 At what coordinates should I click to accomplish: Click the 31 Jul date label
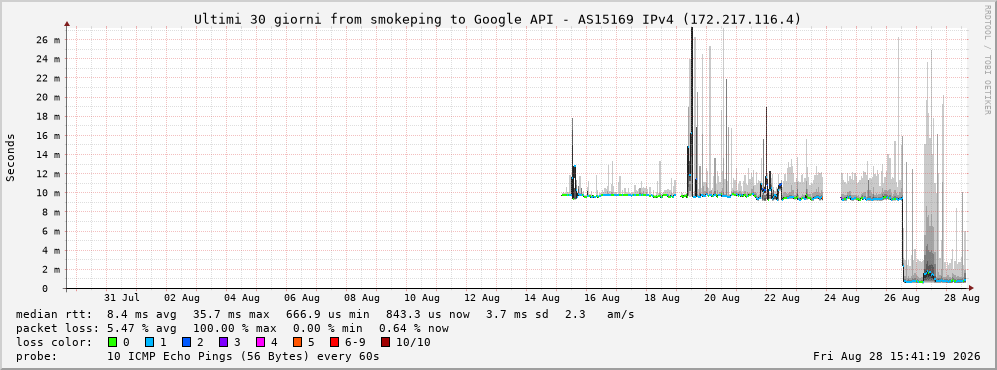pos(121,298)
